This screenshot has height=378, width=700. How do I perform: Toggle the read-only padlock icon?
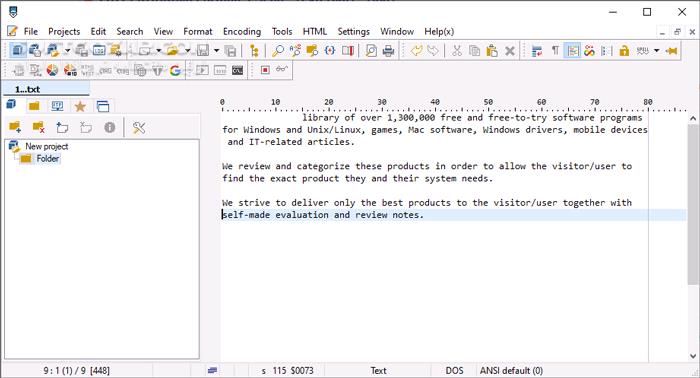tap(624, 50)
